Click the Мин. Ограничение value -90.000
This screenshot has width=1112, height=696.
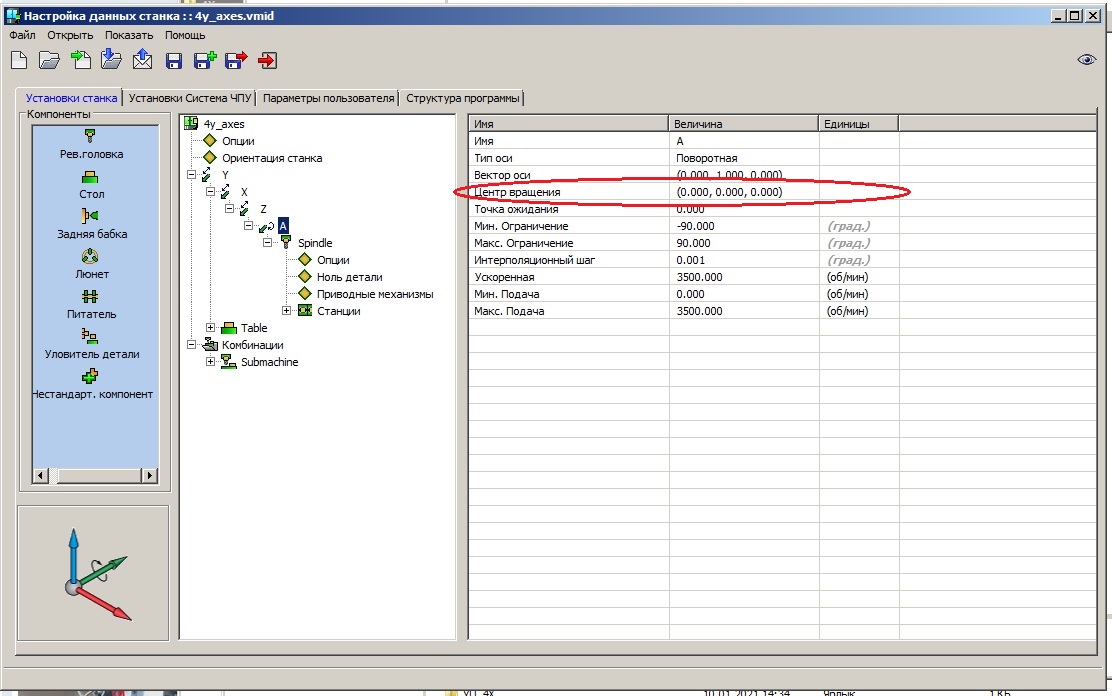point(744,226)
